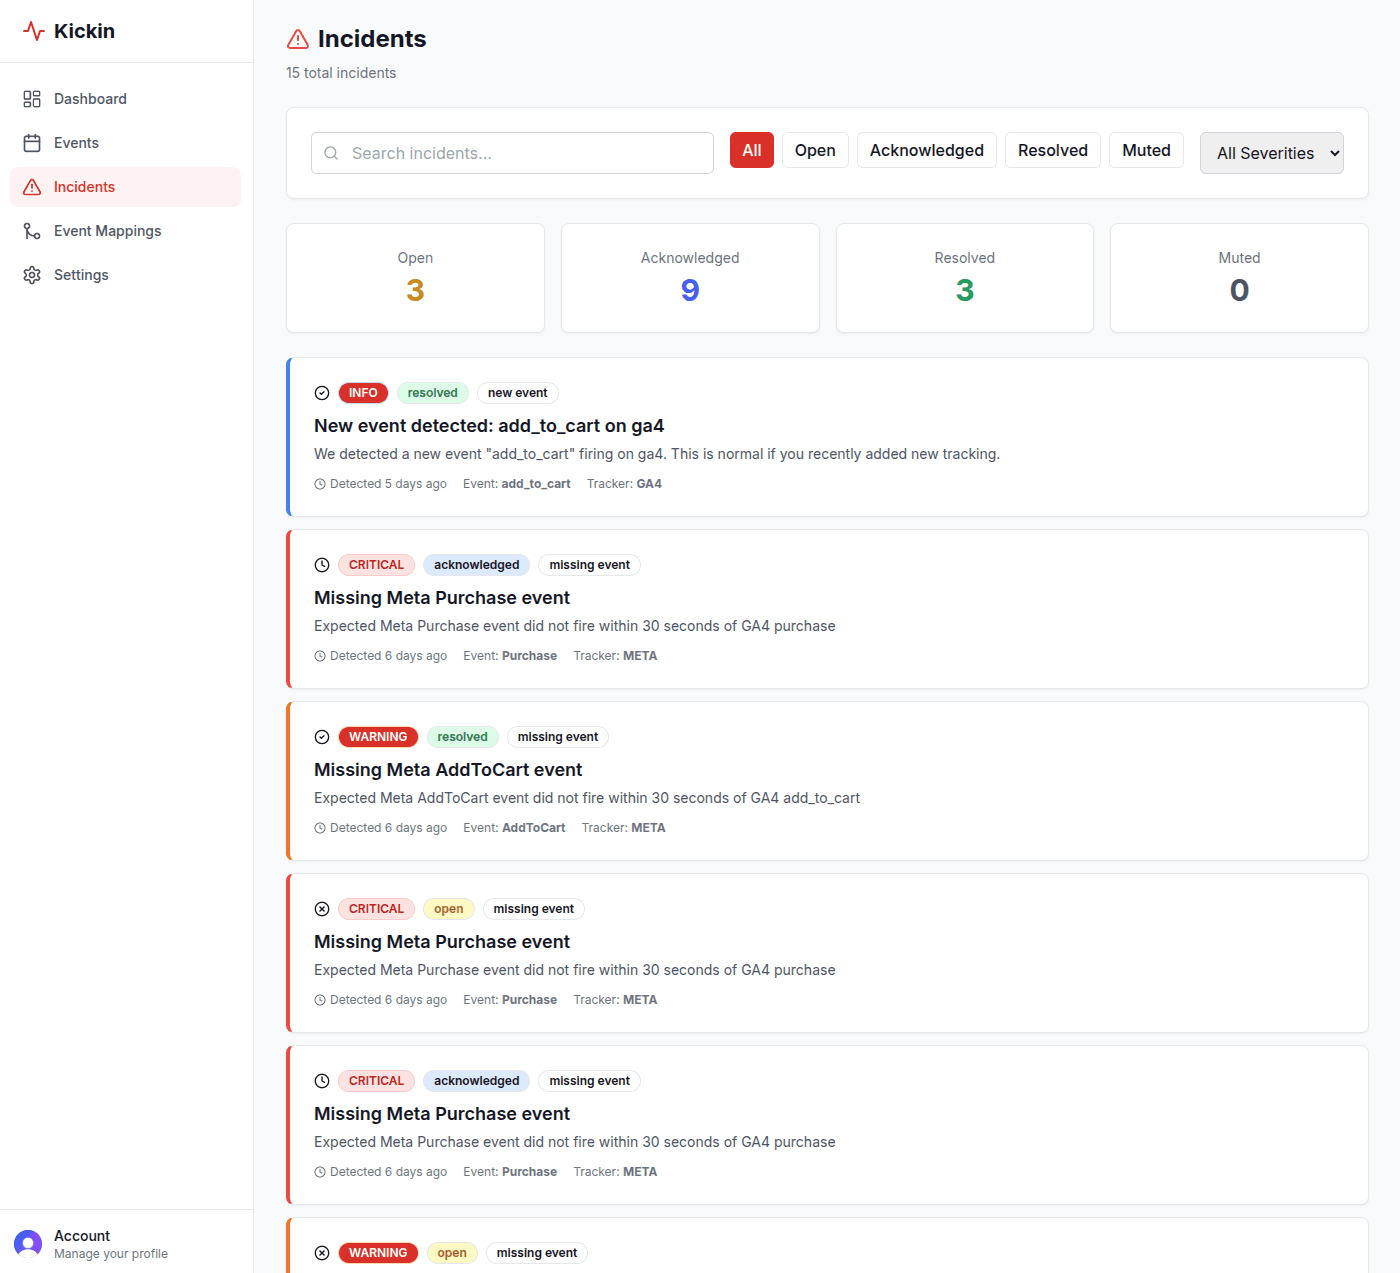Switch to the Open filter tab
This screenshot has width=1400, height=1273.
point(815,150)
